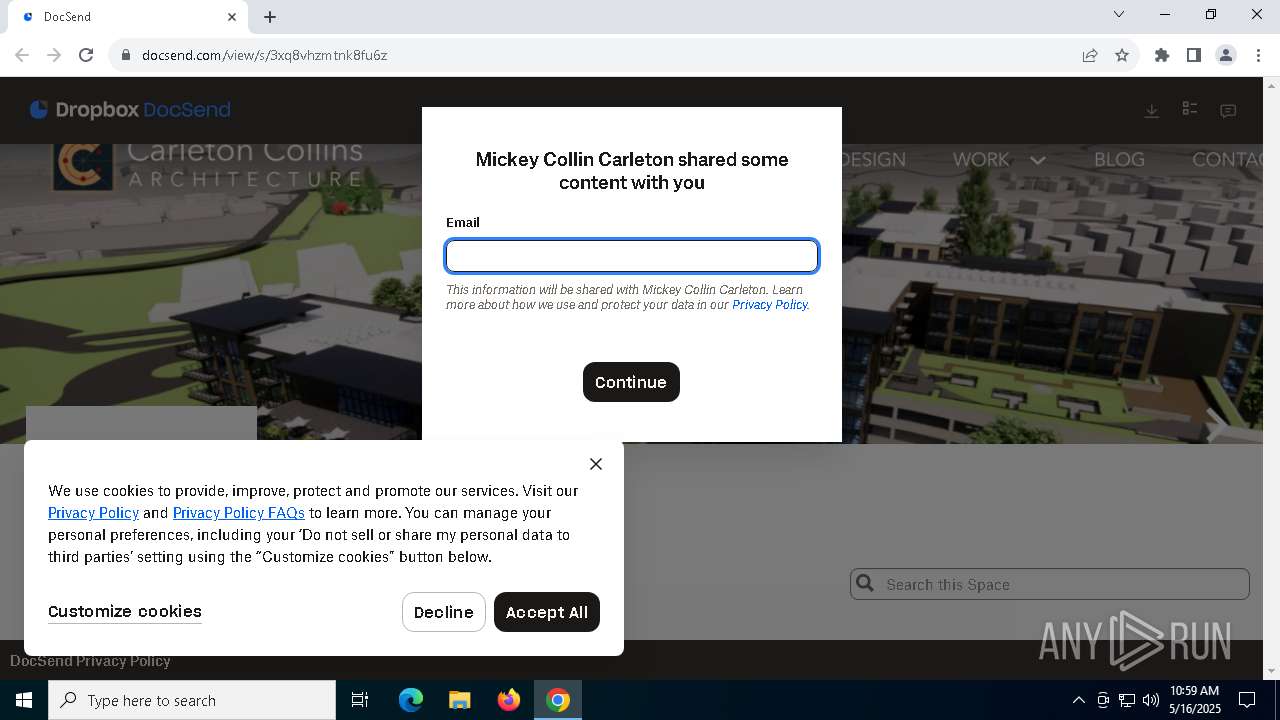The width and height of the screenshot is (1280, 720).
Task: Reload the page with browser refresh icon
Action: [86, 55]
